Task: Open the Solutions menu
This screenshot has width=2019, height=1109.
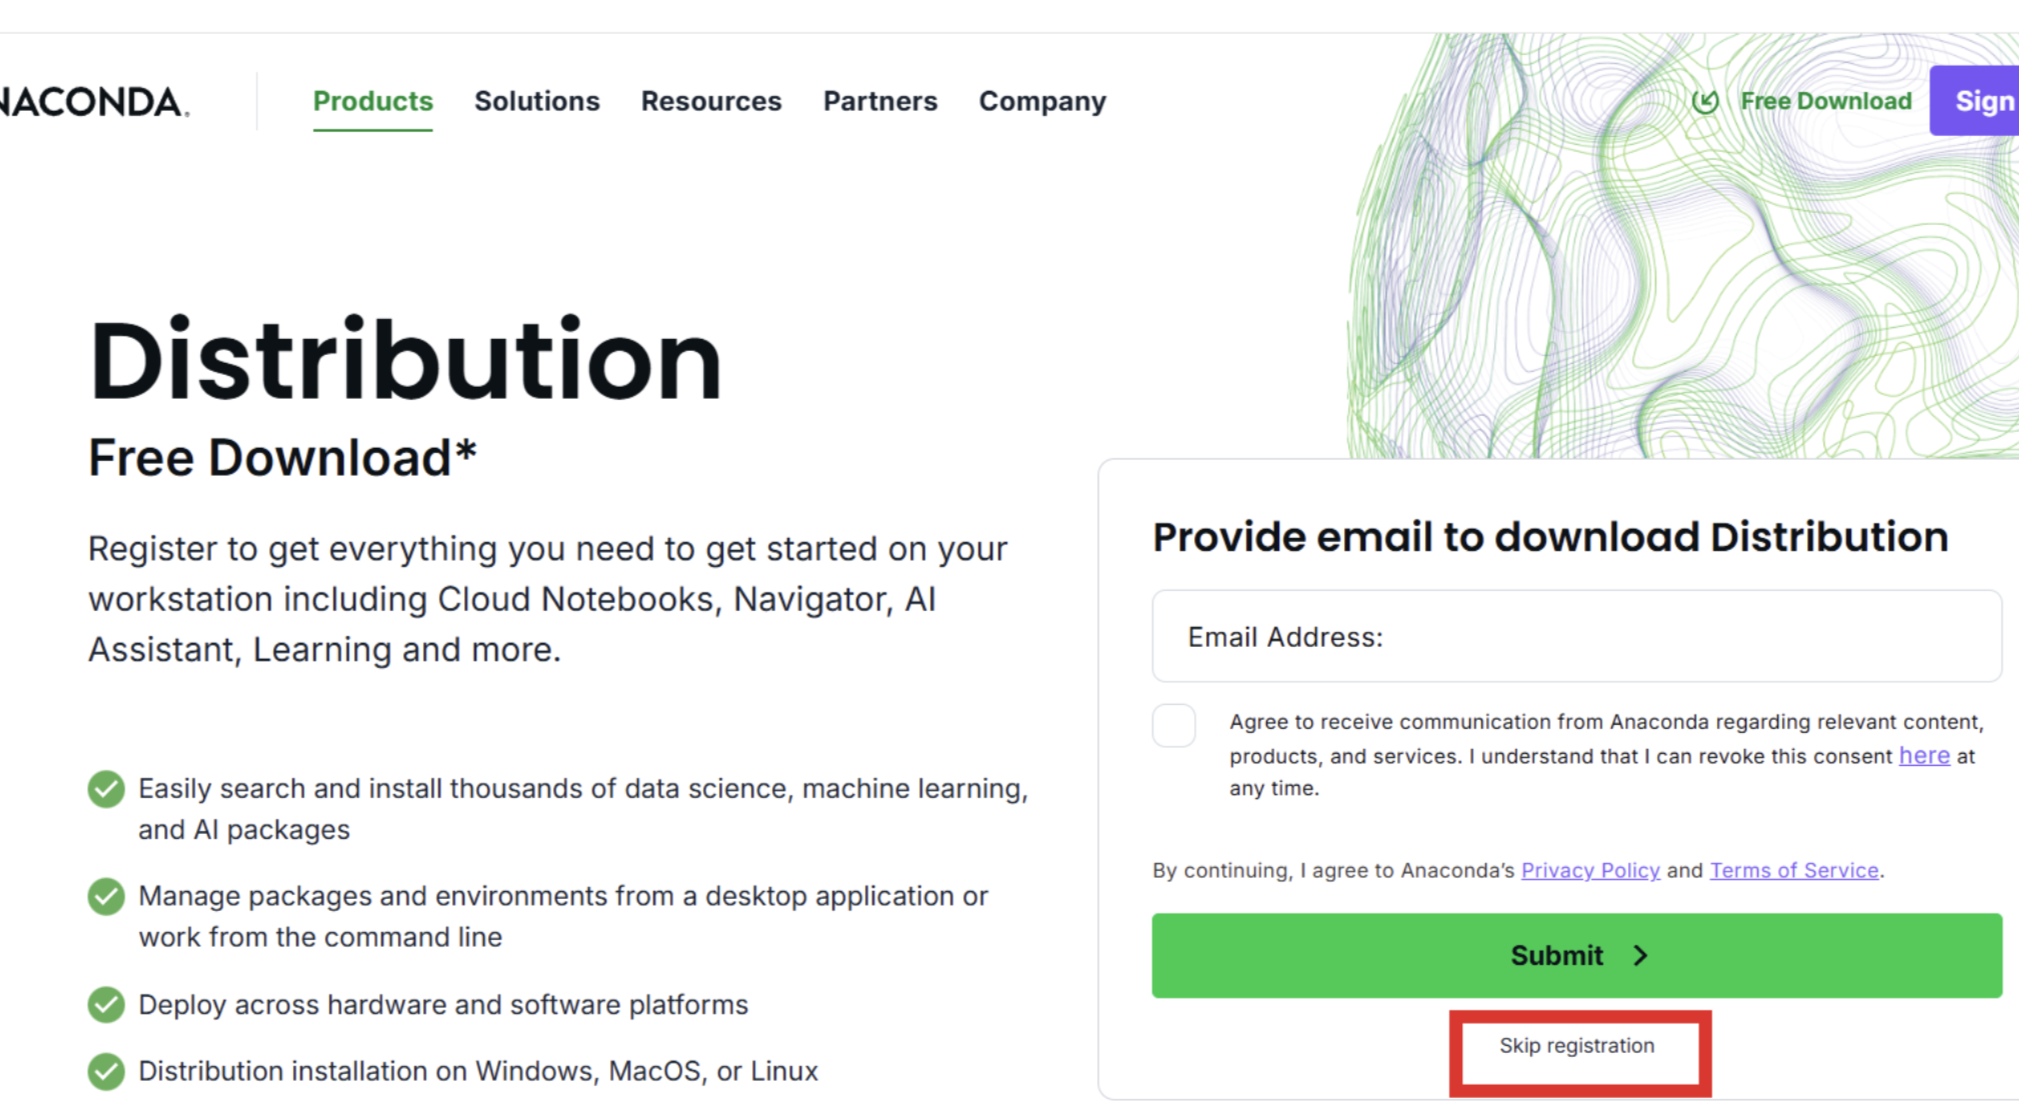Action: click(536, 101)
